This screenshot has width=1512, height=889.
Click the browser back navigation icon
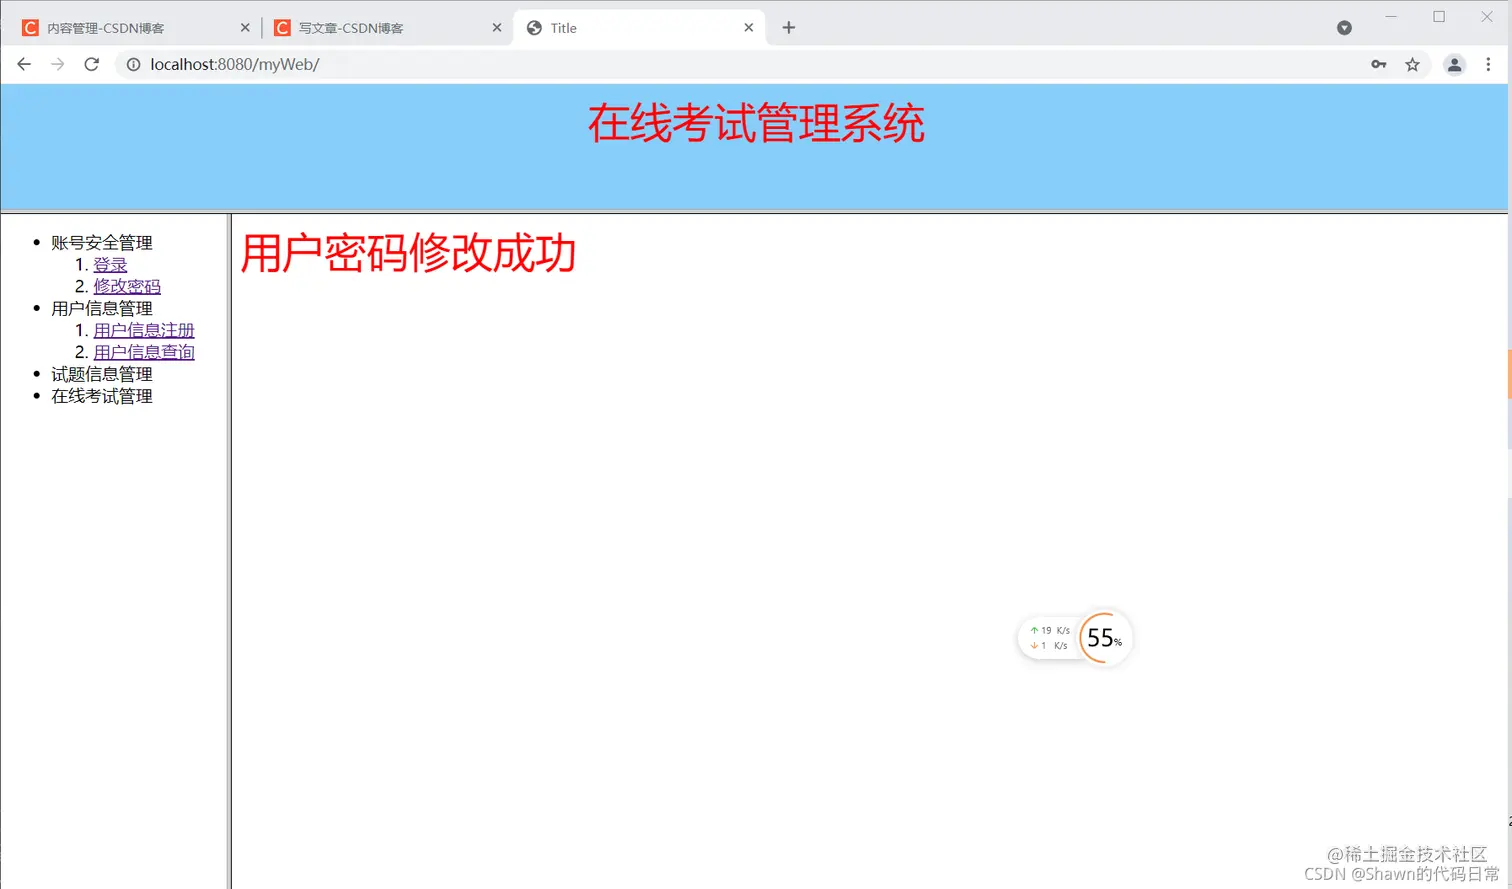tap(24, 63)
